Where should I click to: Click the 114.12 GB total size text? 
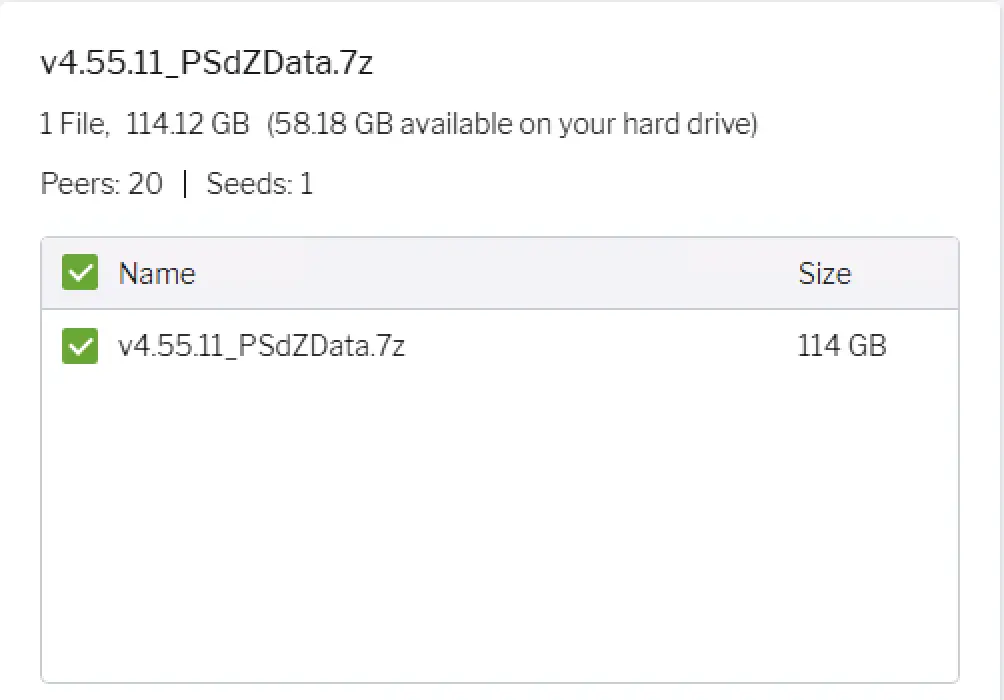click(x=188, y=125)
